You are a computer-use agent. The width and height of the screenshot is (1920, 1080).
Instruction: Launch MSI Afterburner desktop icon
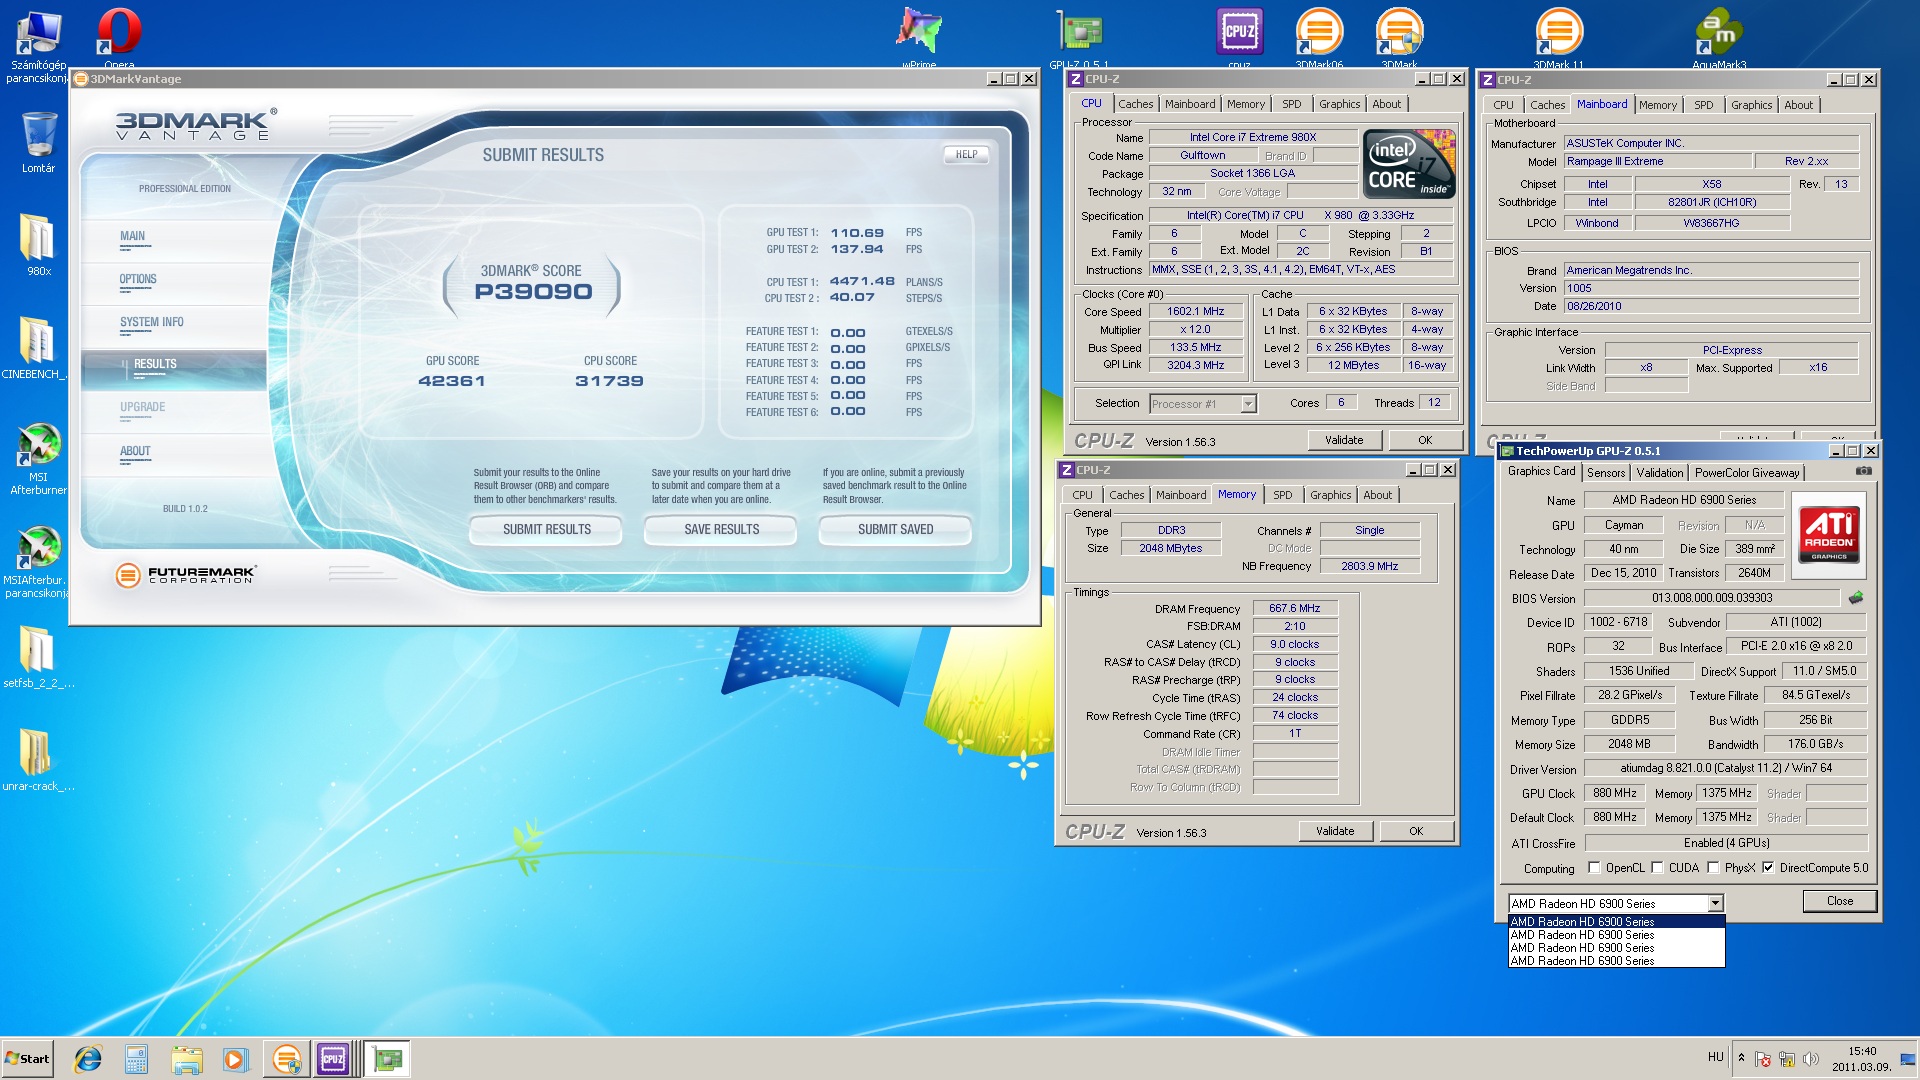(x=38, y=458)
